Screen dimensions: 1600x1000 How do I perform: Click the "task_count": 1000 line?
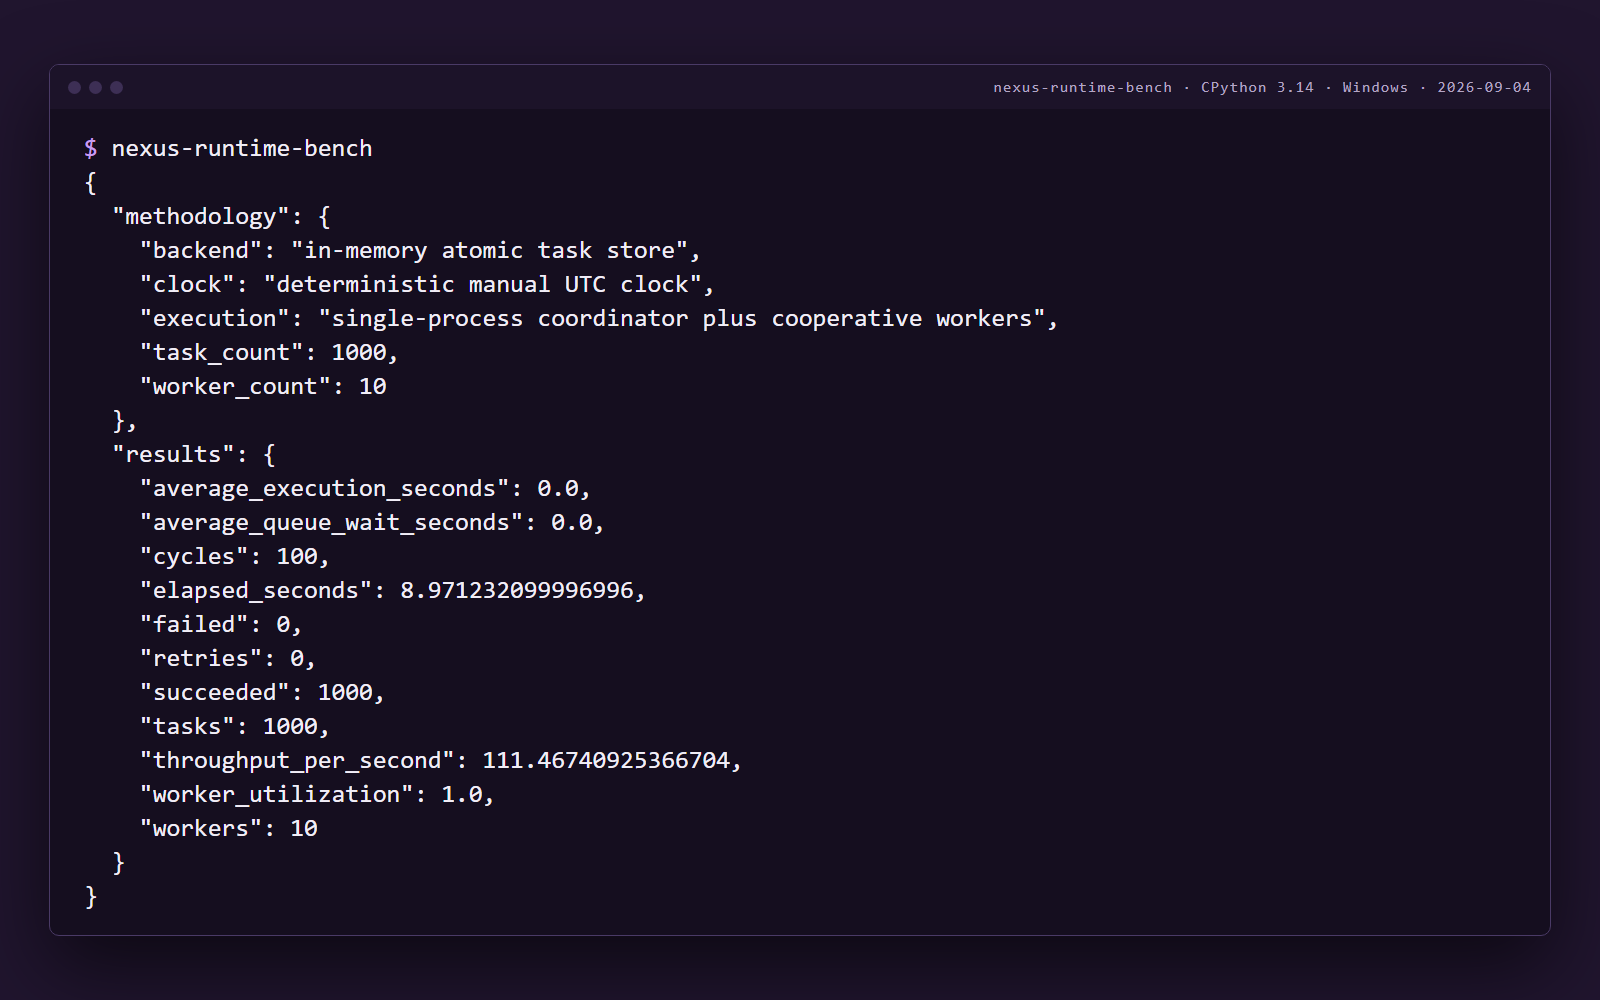coord(269,353)
